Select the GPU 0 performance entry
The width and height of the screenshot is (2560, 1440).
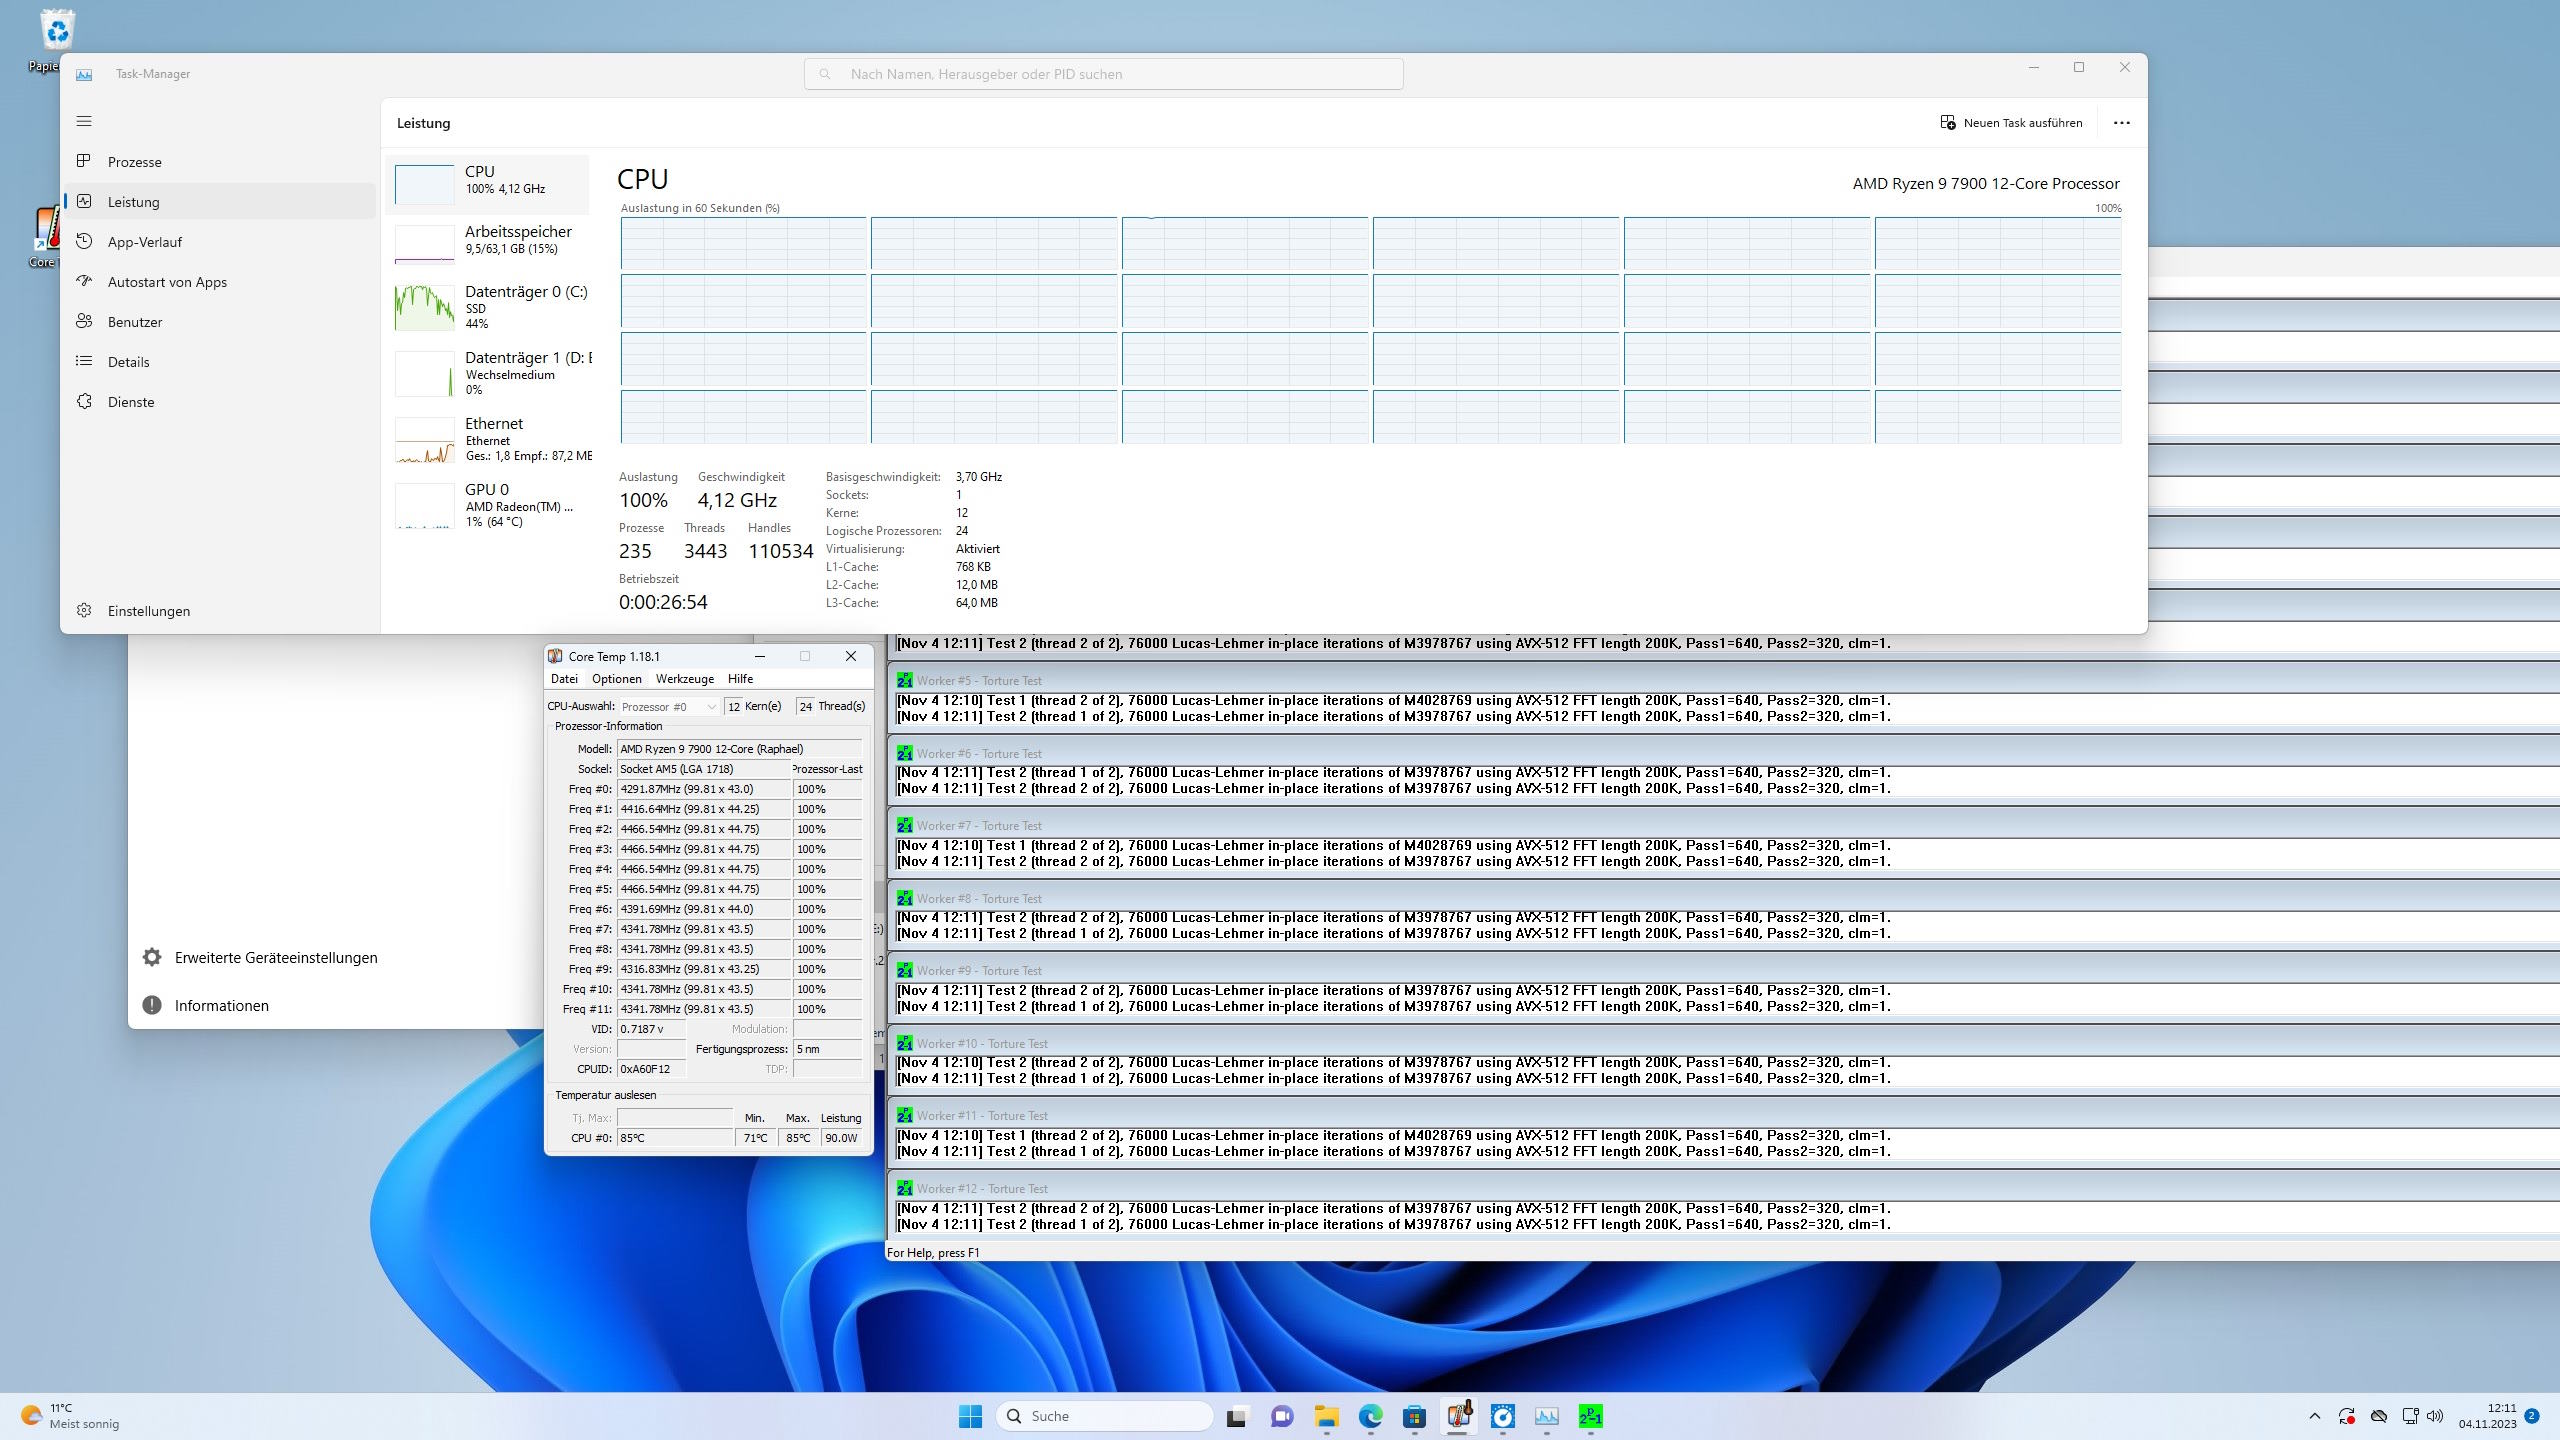[x=490, y=504]
